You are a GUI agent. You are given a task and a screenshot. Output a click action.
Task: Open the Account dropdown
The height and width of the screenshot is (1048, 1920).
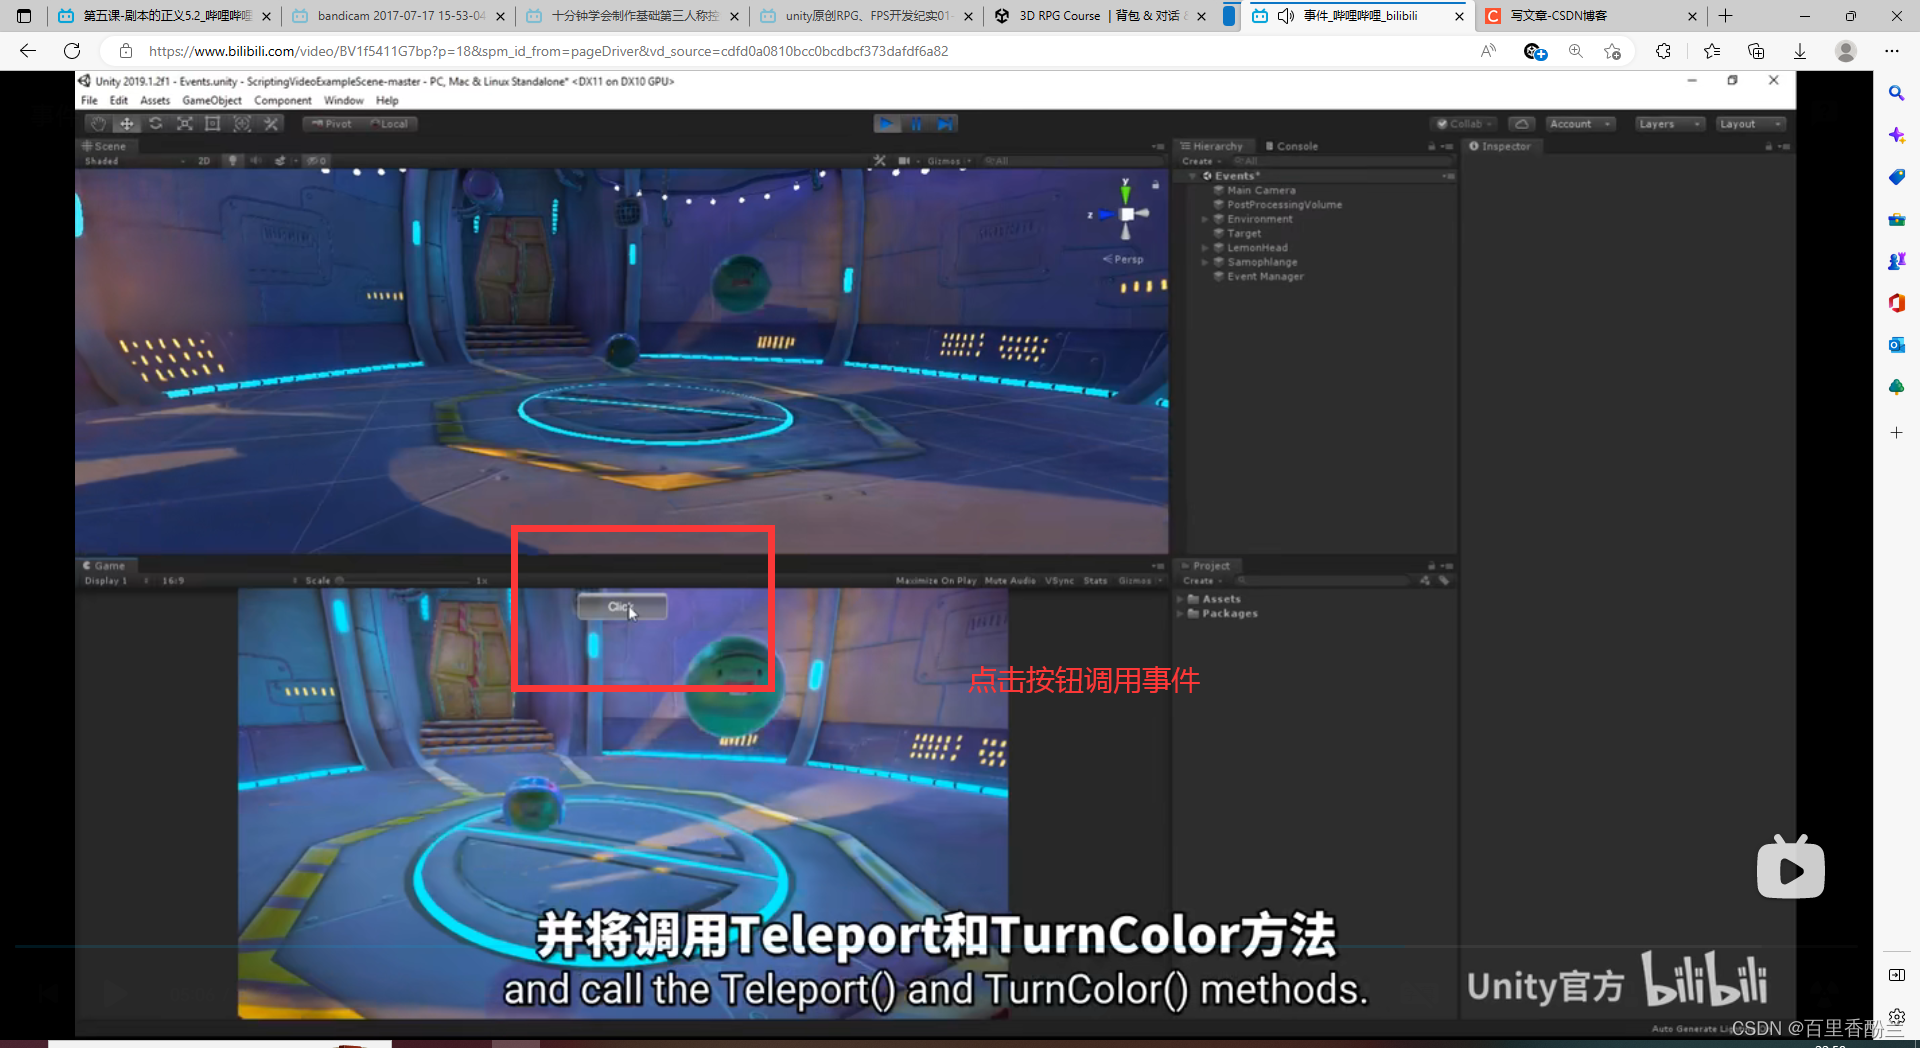pos(1580,124)
